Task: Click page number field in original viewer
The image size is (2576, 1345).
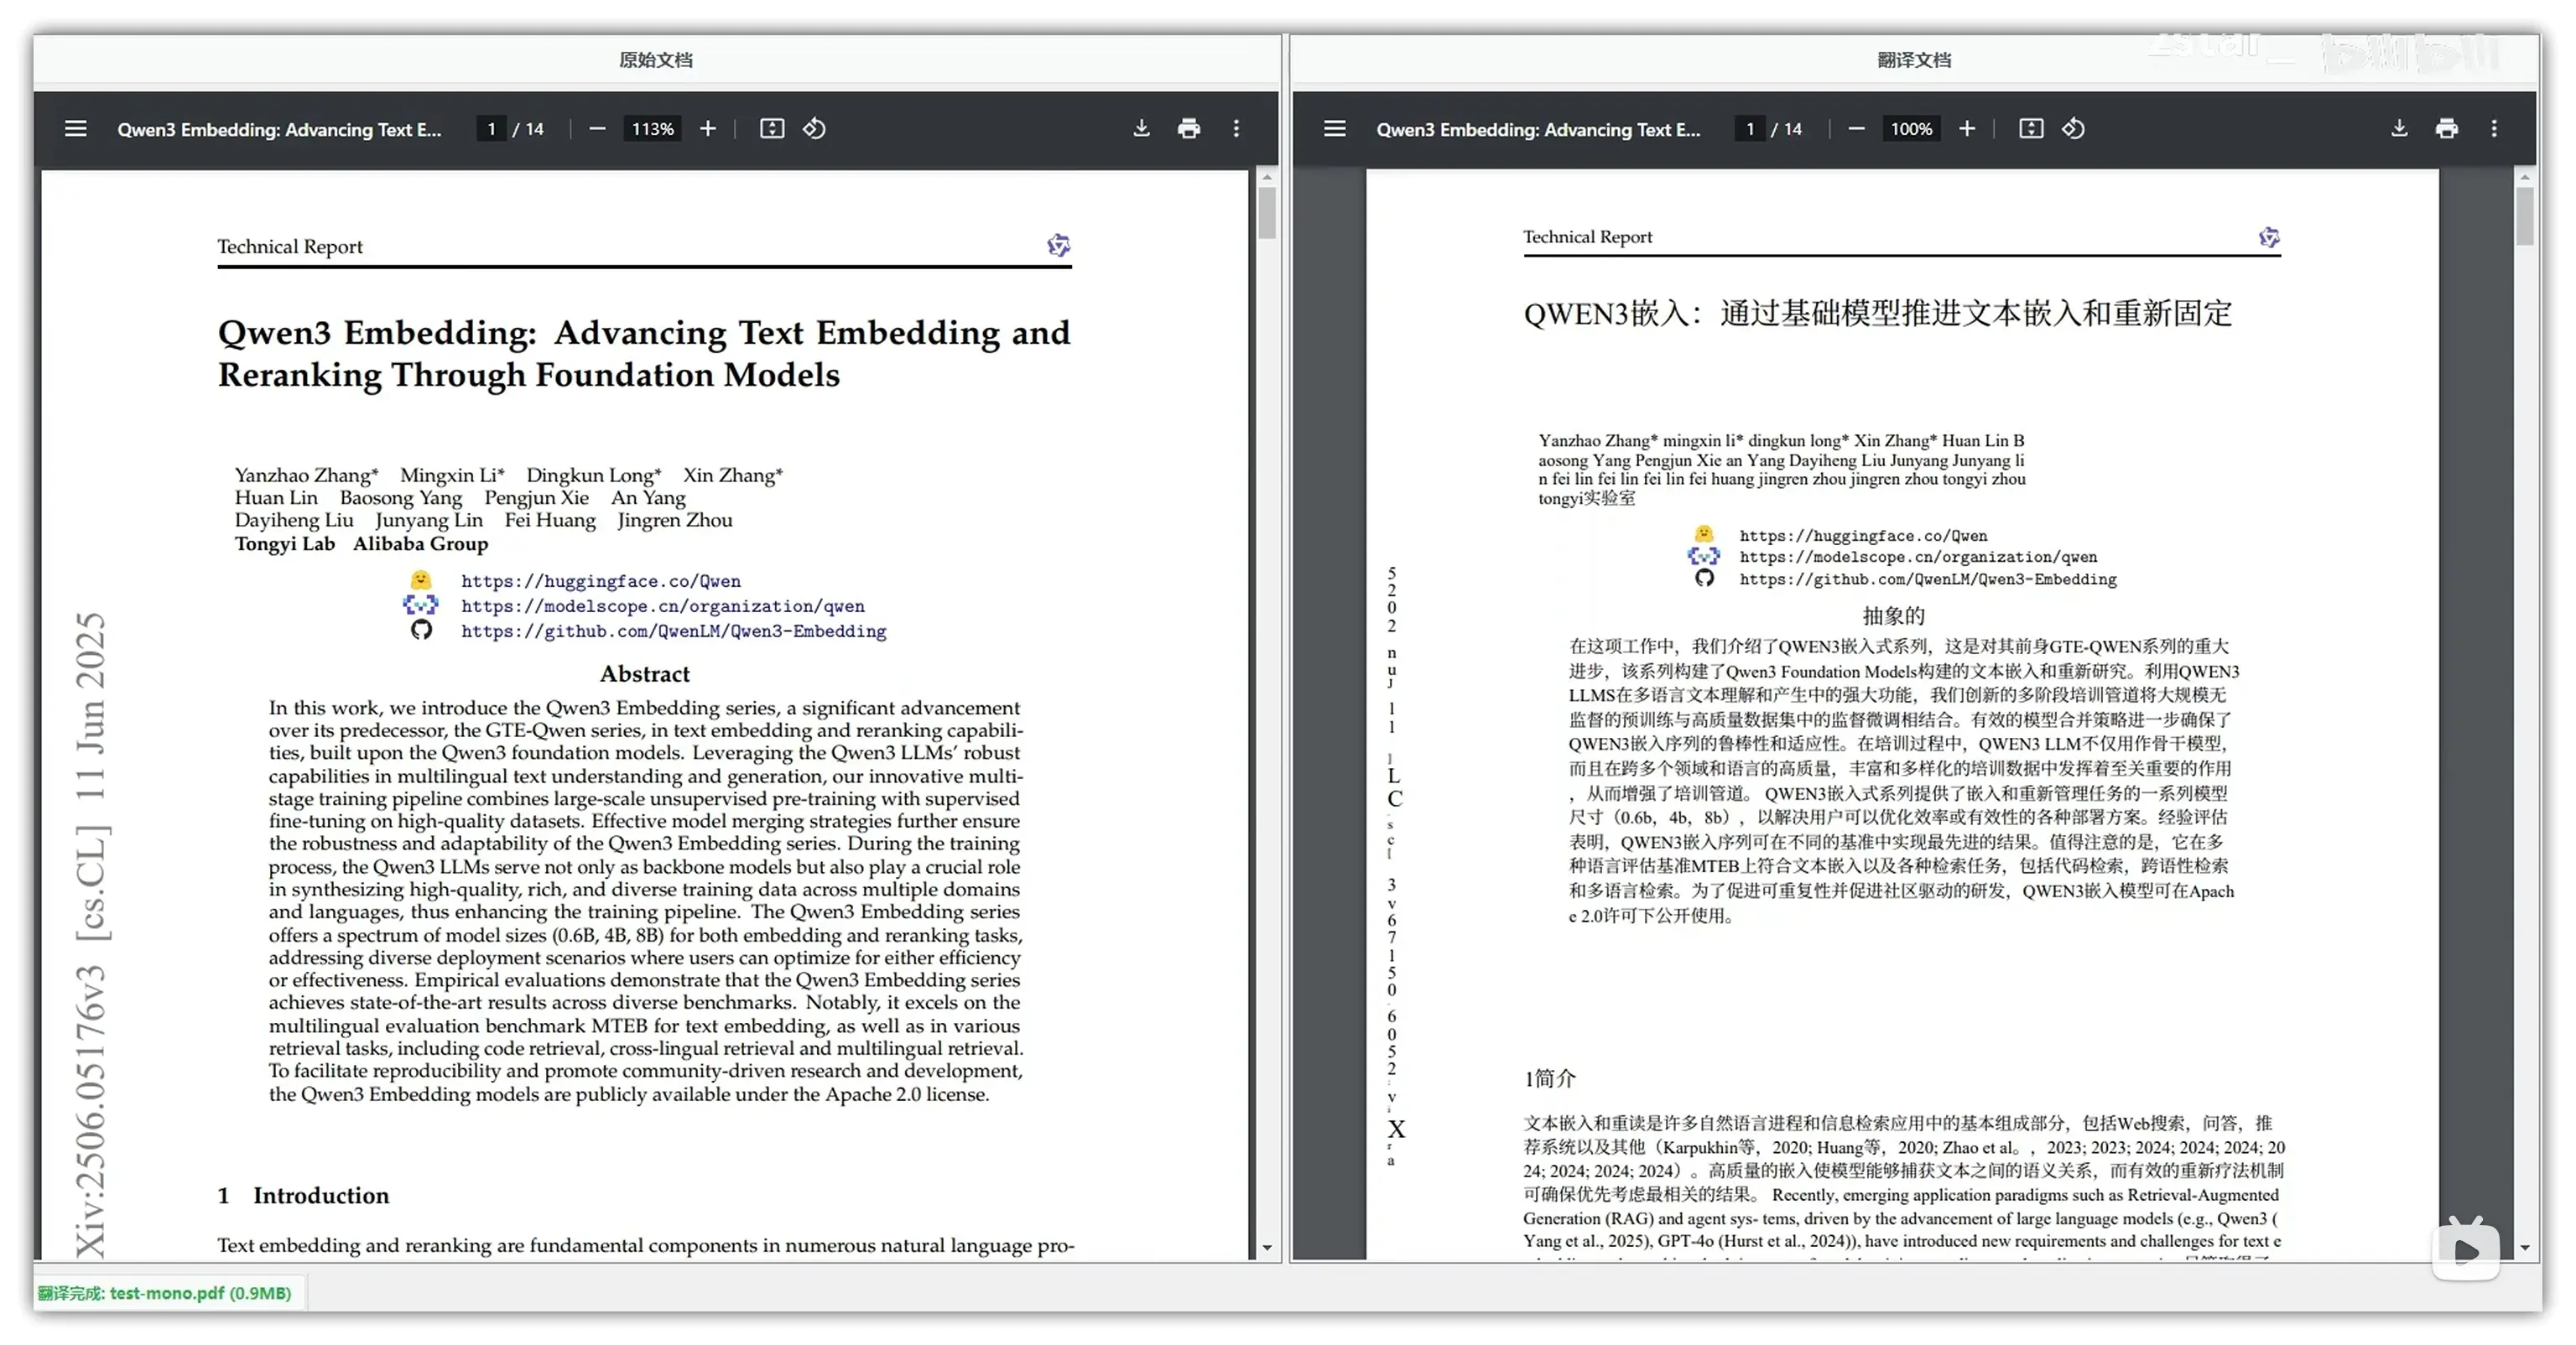Action: (491, 128)
